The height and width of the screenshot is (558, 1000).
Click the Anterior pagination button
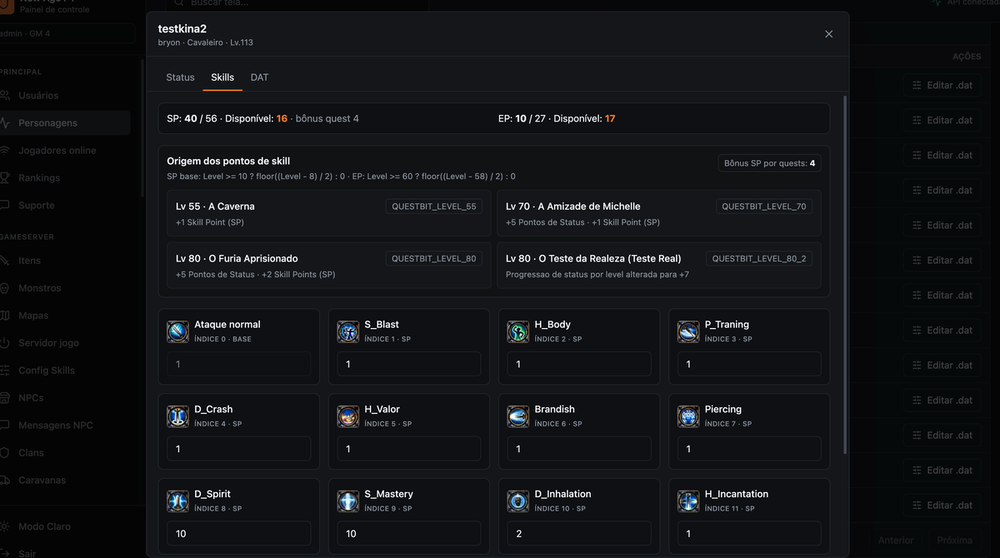[x=895, y=540]
